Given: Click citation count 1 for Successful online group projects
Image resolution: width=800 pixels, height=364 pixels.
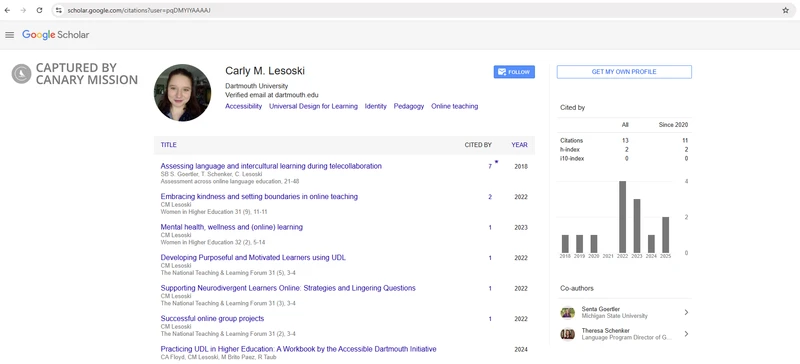Looking at the screenshot, I should [490, 319].
